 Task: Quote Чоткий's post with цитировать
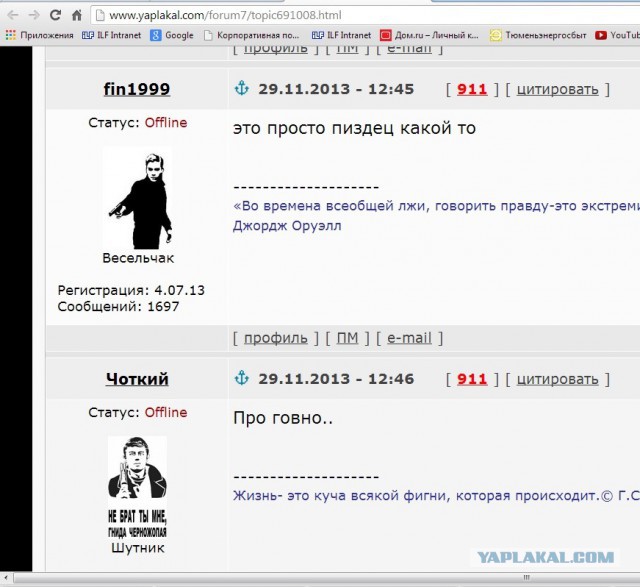point(558,379)
